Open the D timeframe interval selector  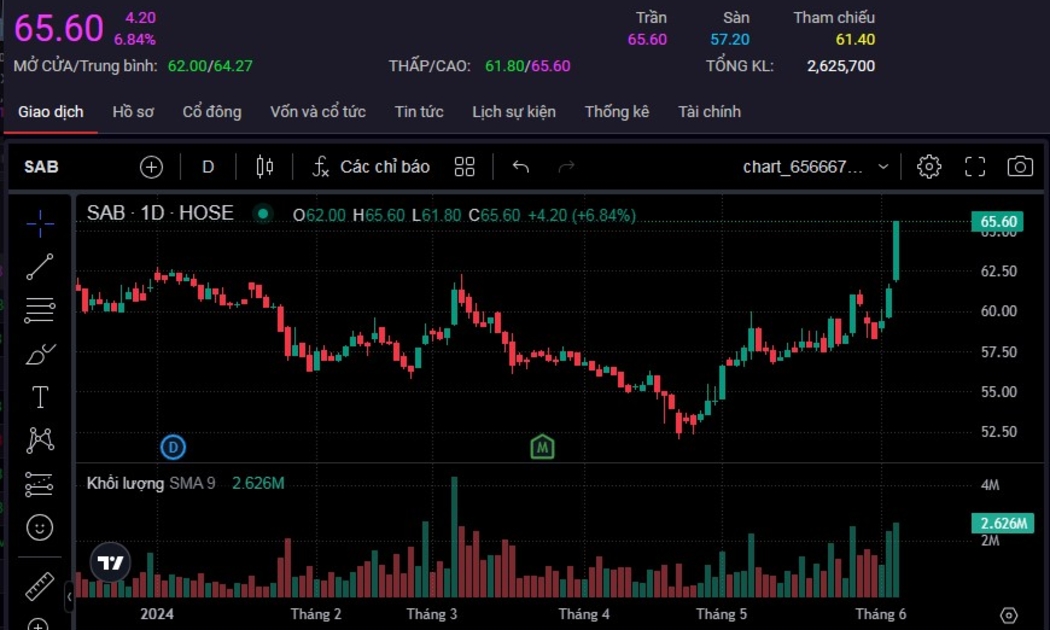(x=208, y=167)
